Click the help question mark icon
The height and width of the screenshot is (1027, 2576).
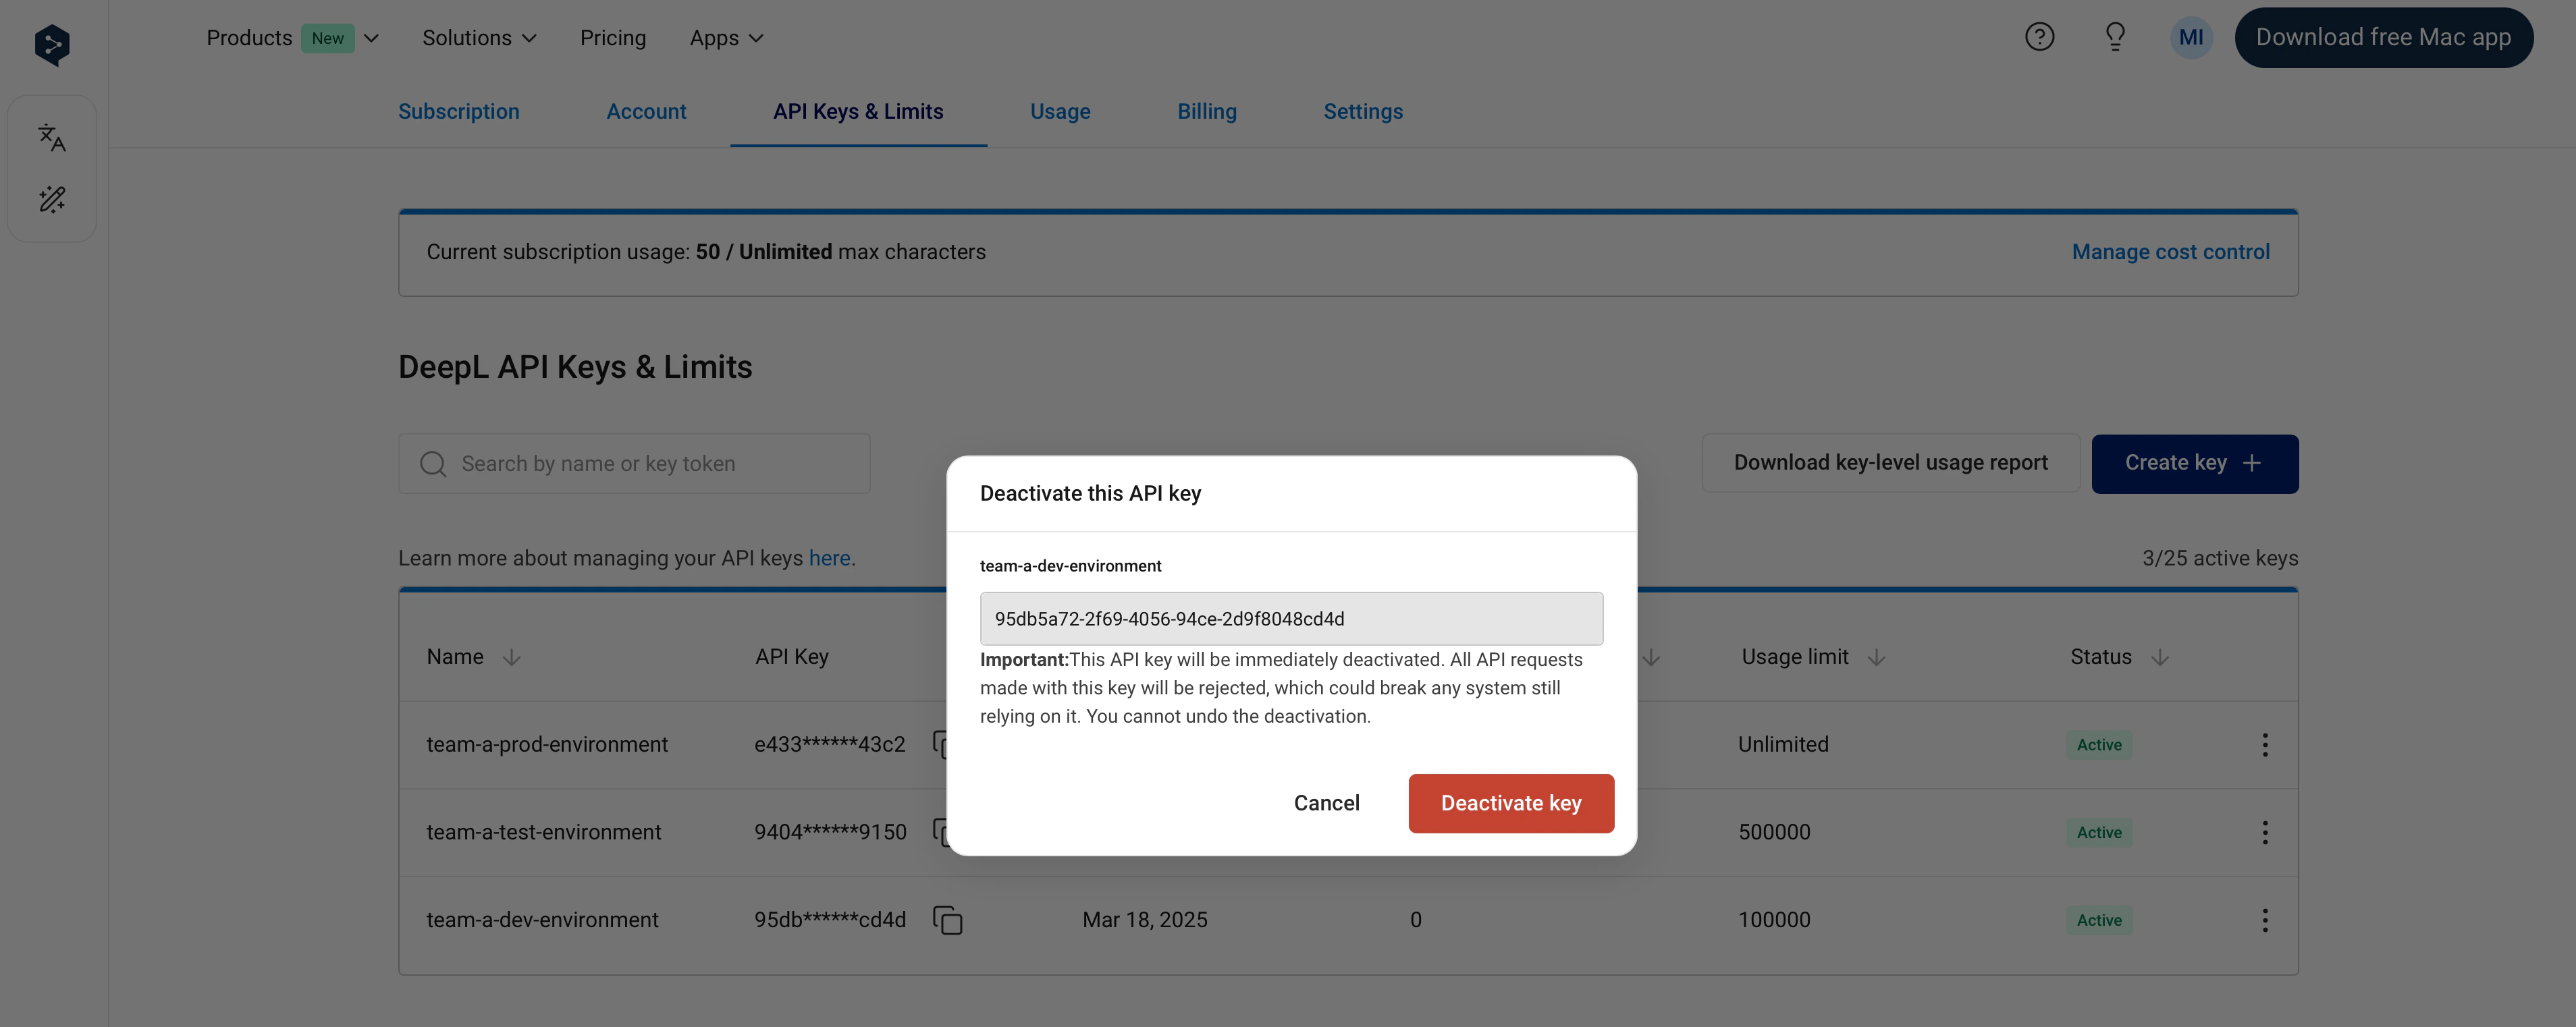2039,37
